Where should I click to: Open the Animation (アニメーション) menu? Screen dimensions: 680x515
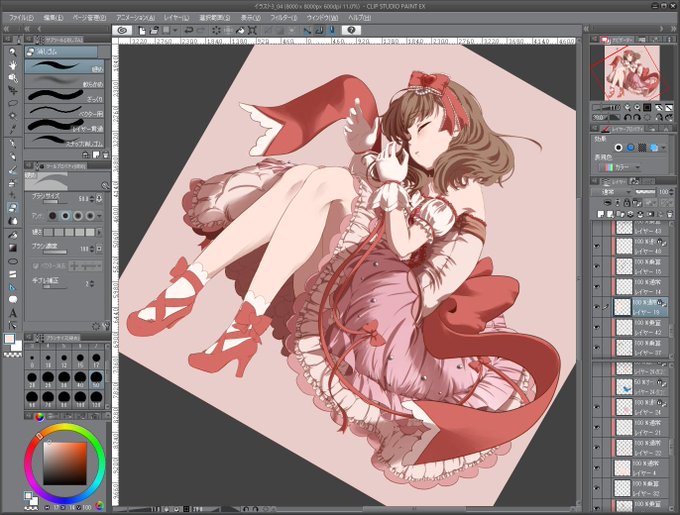tap(135, 18)
